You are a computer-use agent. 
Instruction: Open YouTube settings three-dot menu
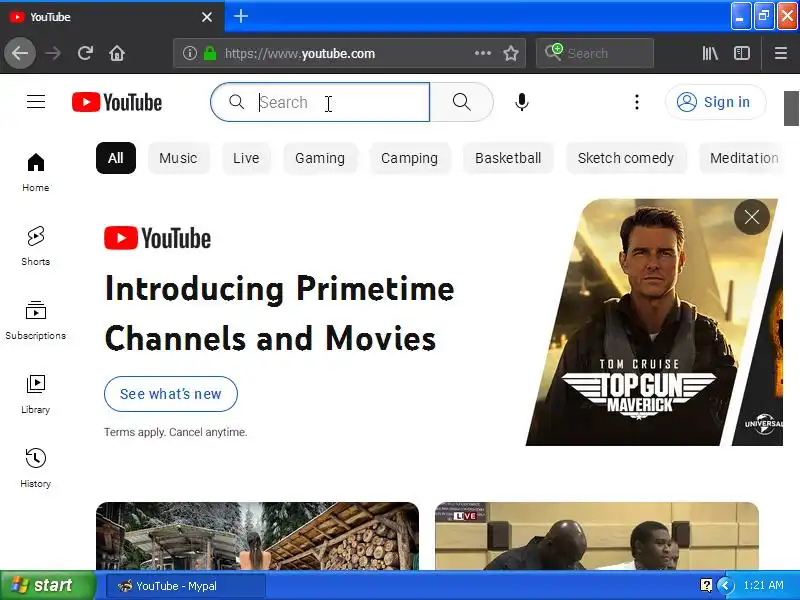pos(636,102)
